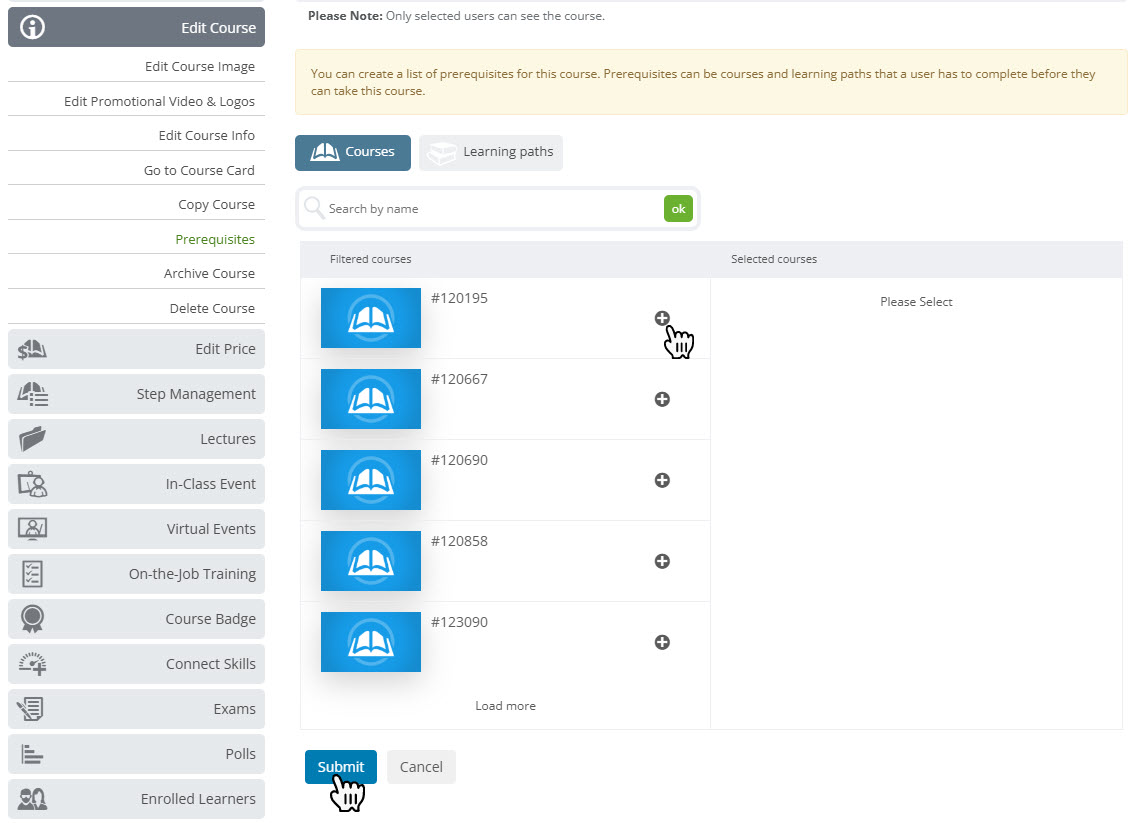Screen dimensions: 1136x823
Task: Click the Lectures folder icon
Action: (32, 439)
